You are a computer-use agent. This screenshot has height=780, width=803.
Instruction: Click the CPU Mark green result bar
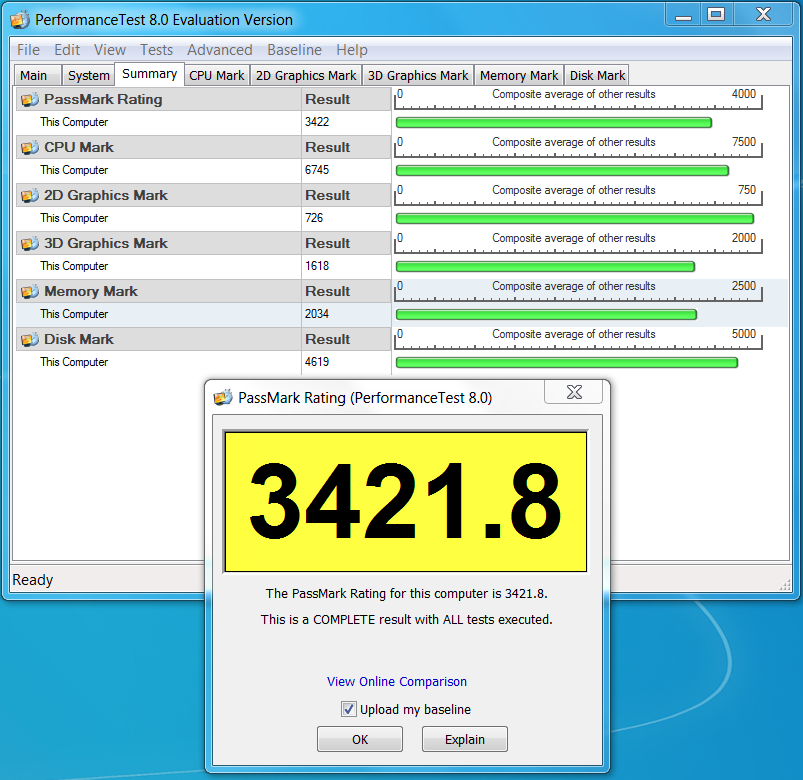562,171
